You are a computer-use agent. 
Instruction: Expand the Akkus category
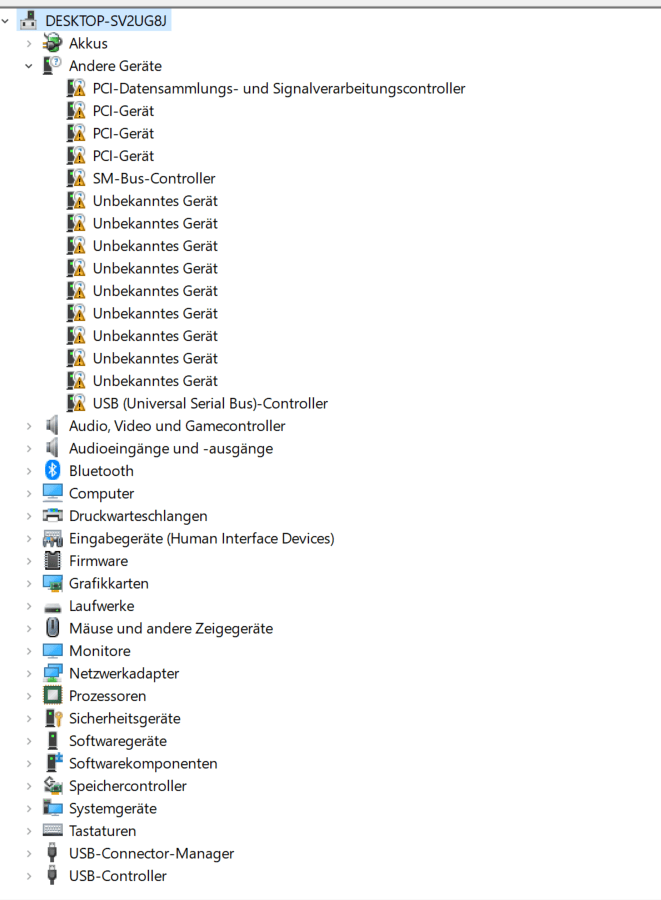tap(29, 44)
